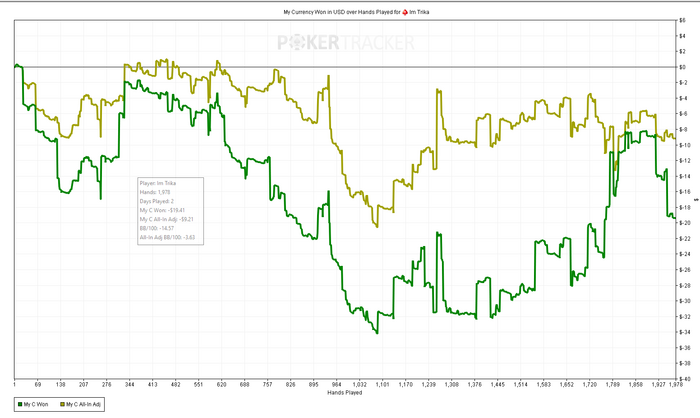The image size is (700, 418).
Task: Click the 'Player: Im Trika' line in the tooltip
Action: click(158, 183)
